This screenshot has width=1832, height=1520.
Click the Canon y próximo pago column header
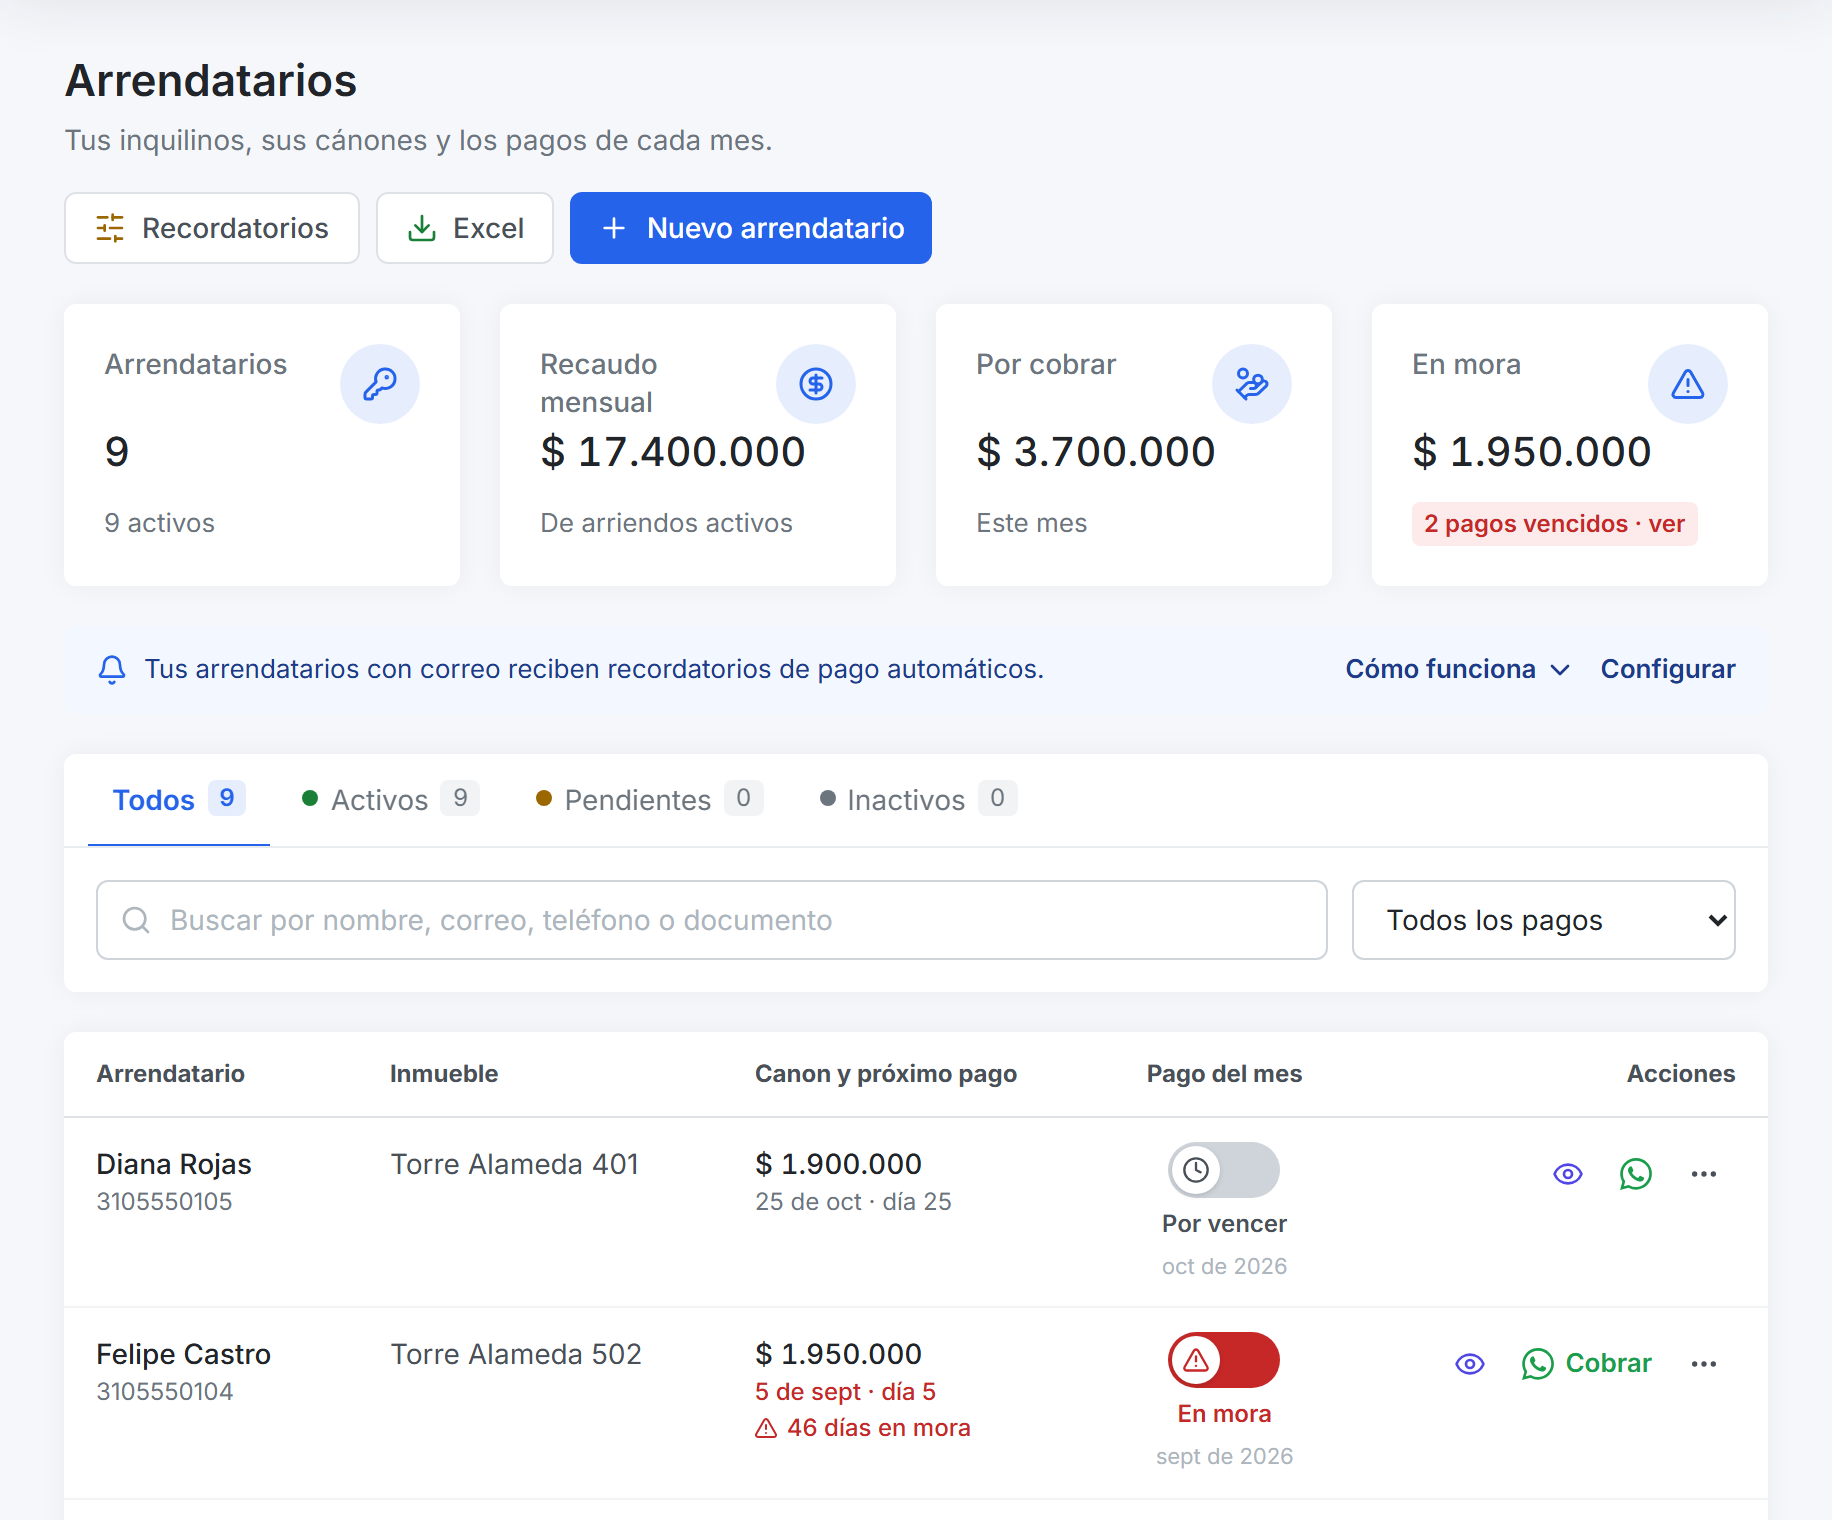click(x=886, y=1074)
